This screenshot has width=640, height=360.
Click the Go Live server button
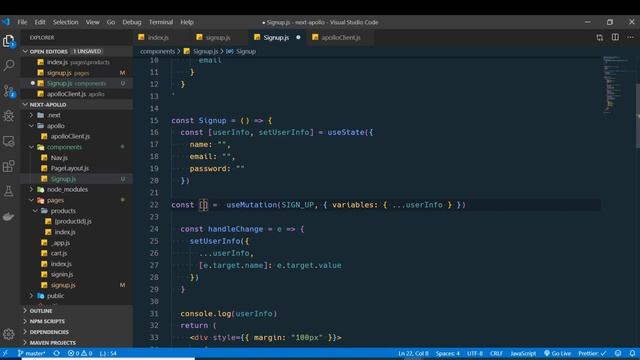tap(557, 353)
